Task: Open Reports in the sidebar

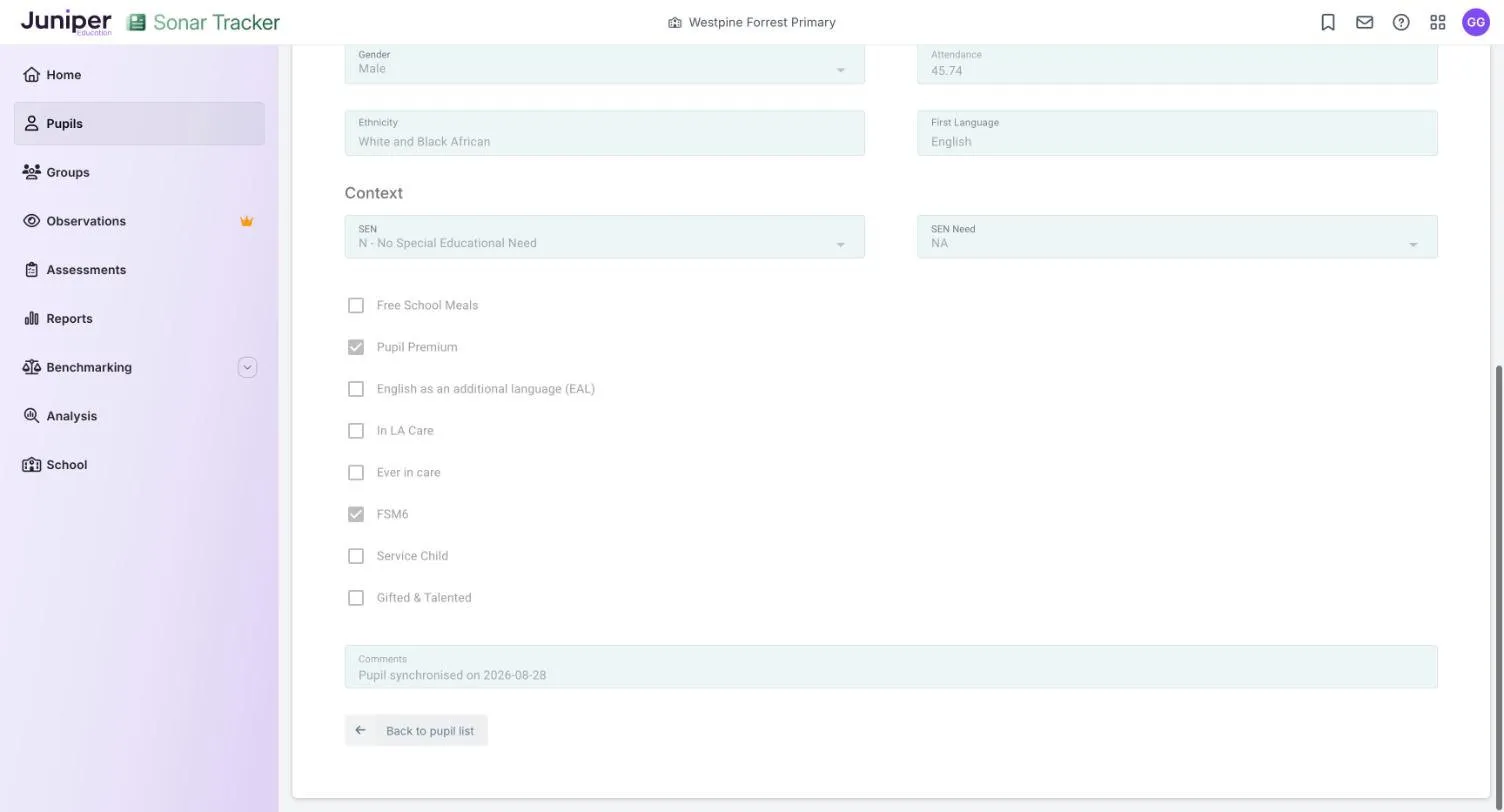Action: click(139, 319)
